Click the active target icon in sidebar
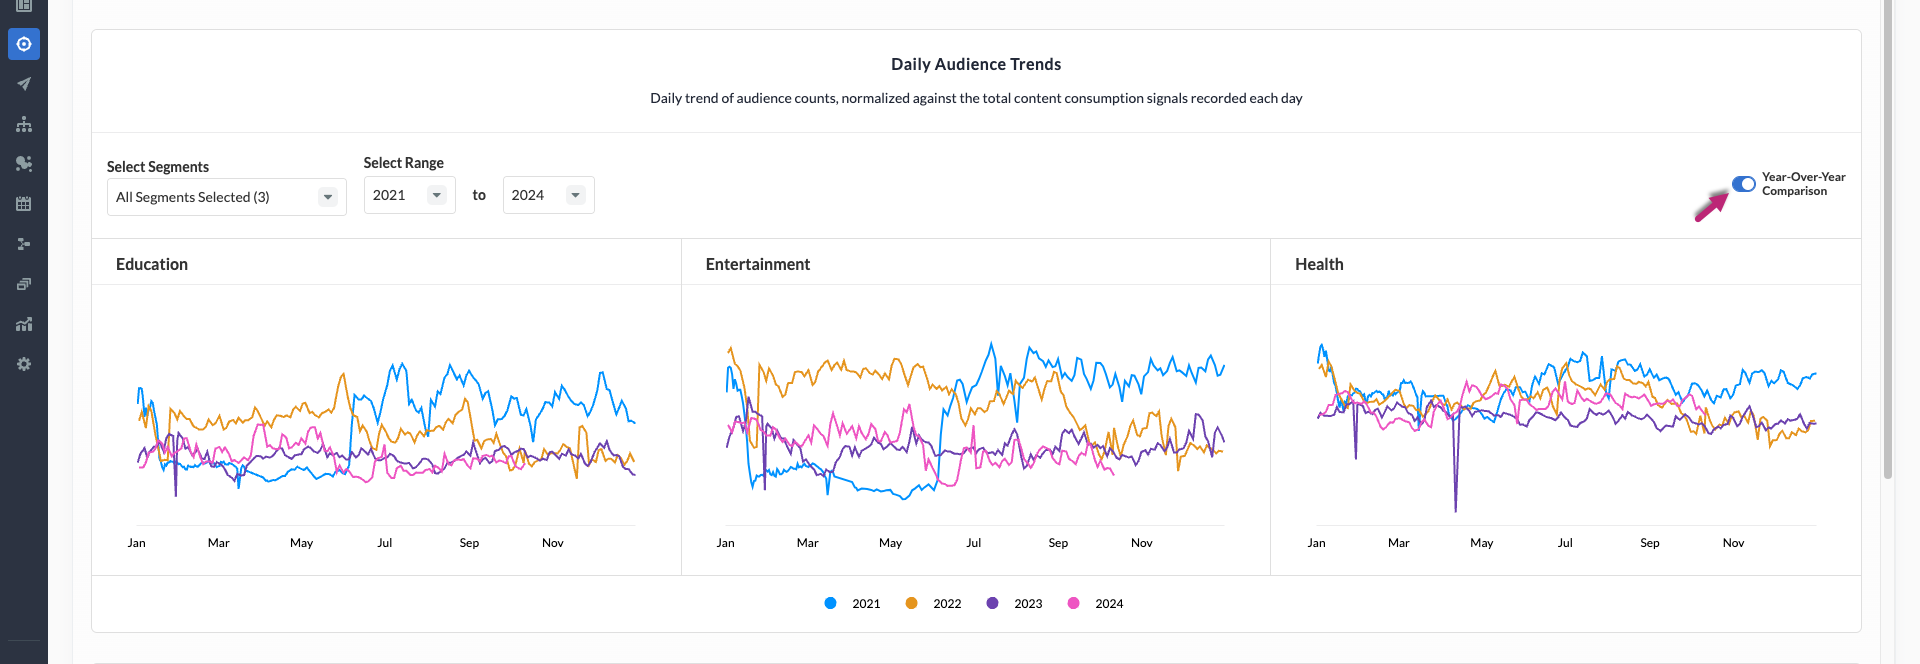1920x664 pixels. coord(24,44)
